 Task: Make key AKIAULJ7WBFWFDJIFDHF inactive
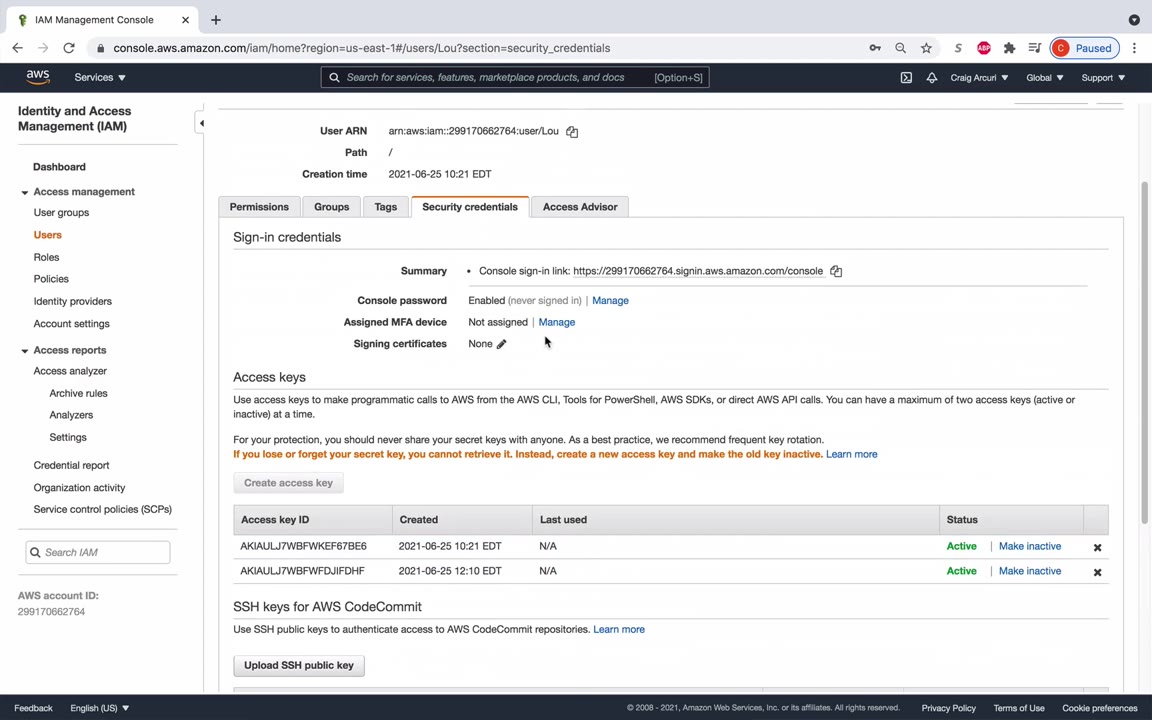pyautogui.click(x=1030, y=572)
